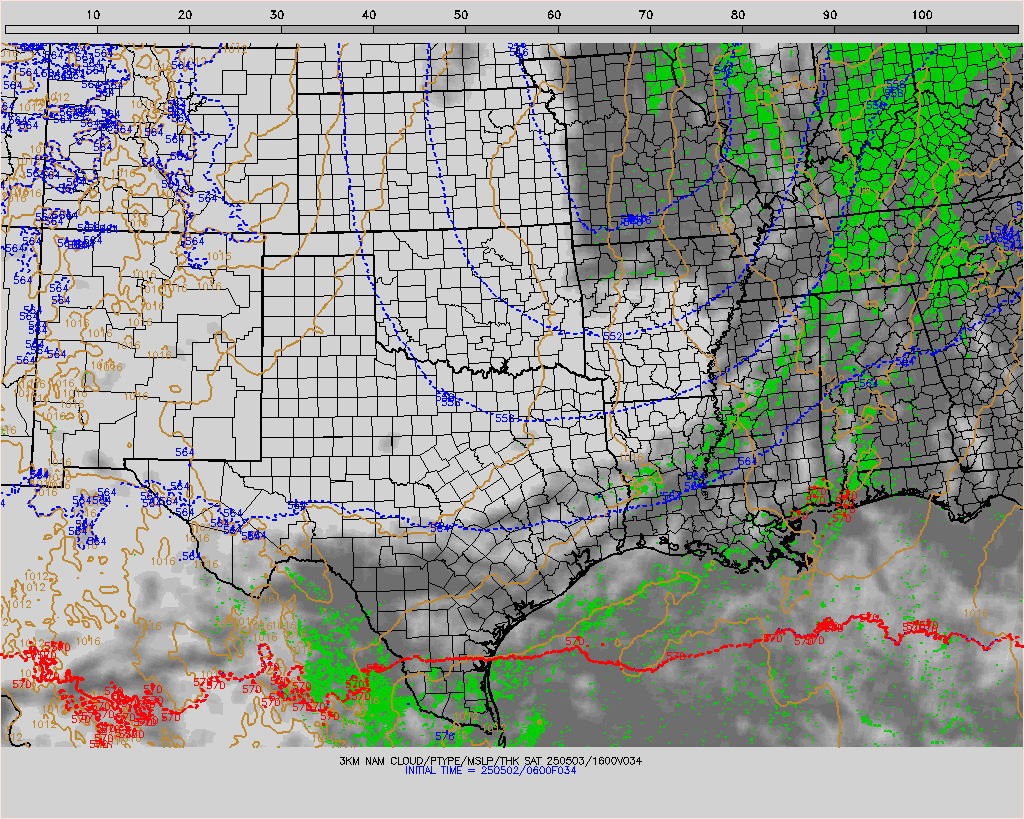Click the '3KM NAM CLOUD/PTYPE/MSLP/THK' title text

point(429,761)
